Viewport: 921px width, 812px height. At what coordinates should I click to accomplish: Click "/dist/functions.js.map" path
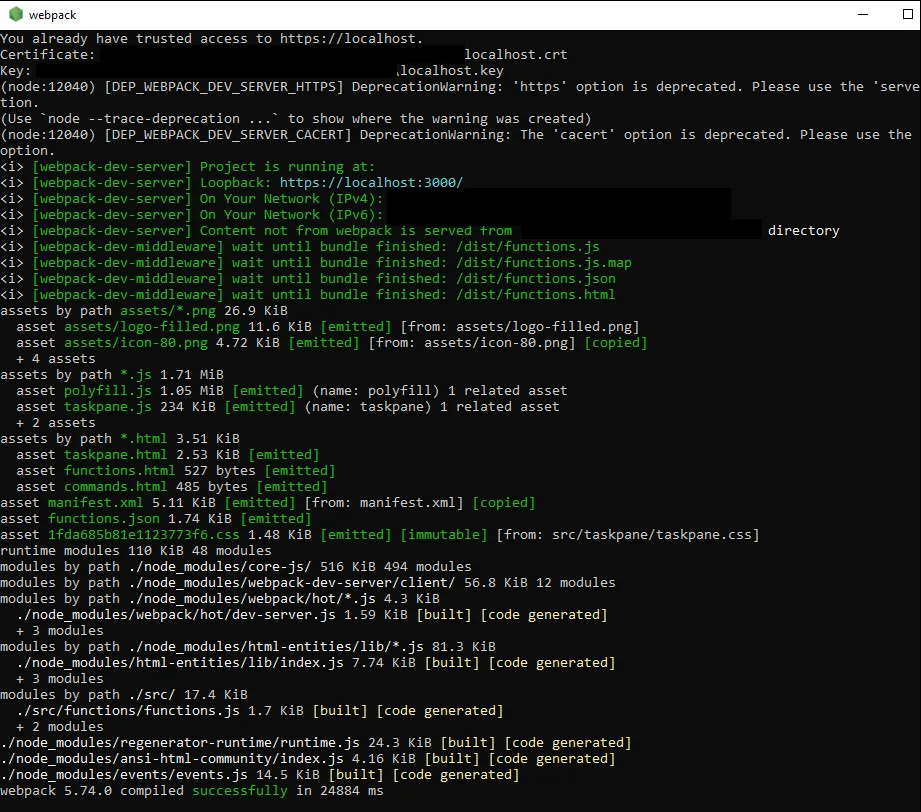tap(544, 263)
